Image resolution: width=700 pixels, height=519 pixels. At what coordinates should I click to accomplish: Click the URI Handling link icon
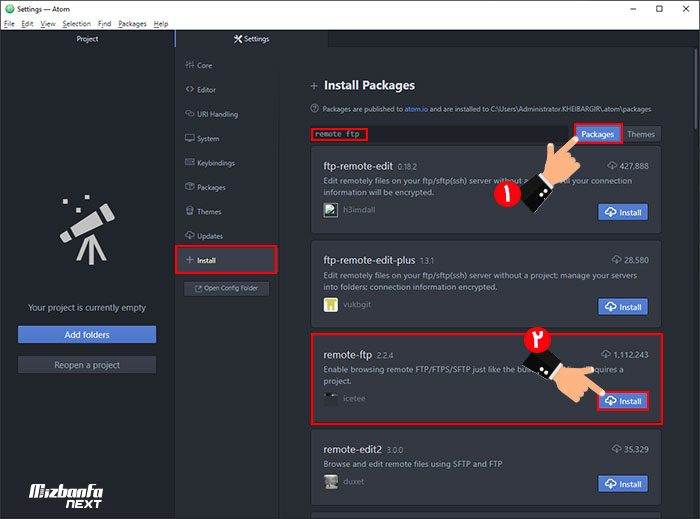(190, 113)
